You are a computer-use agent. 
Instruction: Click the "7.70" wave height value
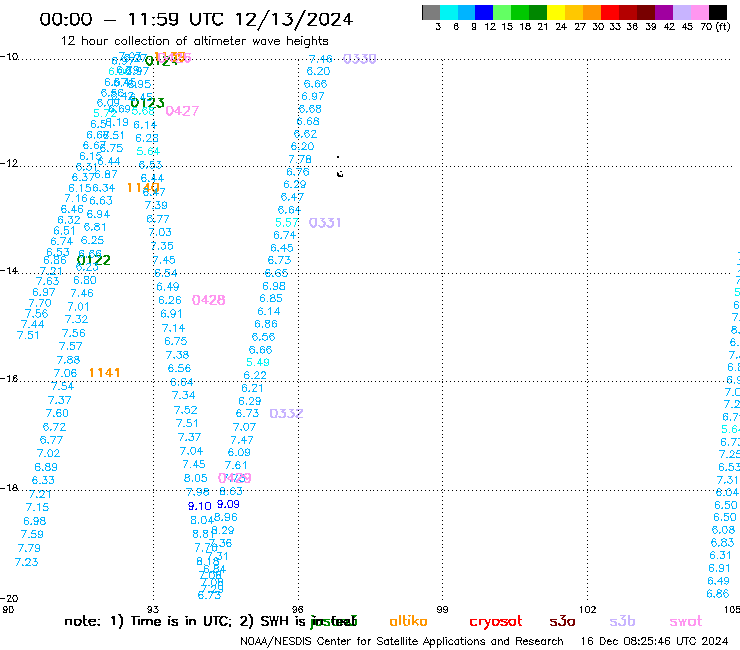[40, 303]
